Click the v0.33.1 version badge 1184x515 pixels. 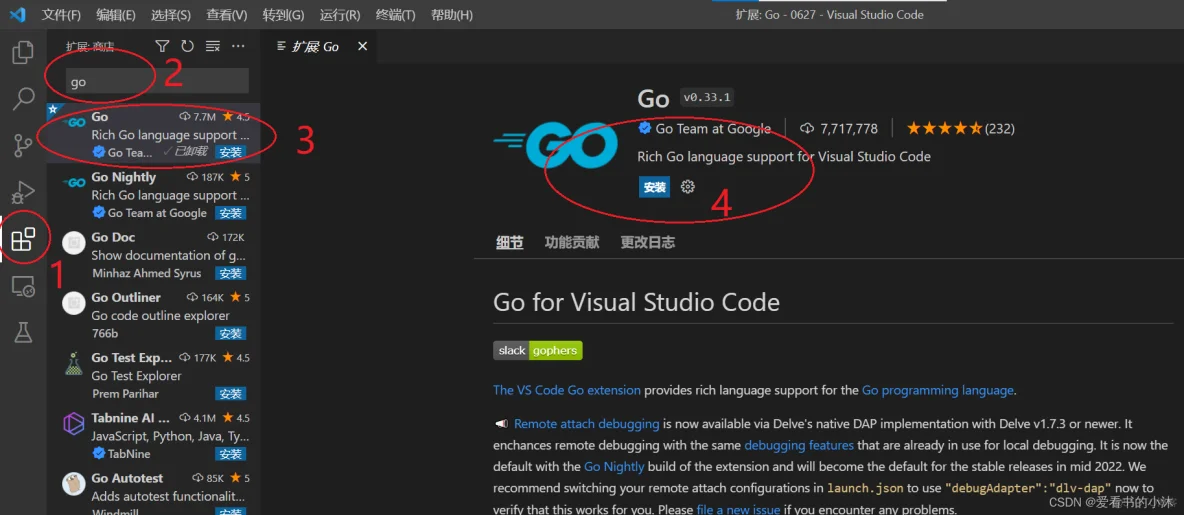[x=707, y=97]
